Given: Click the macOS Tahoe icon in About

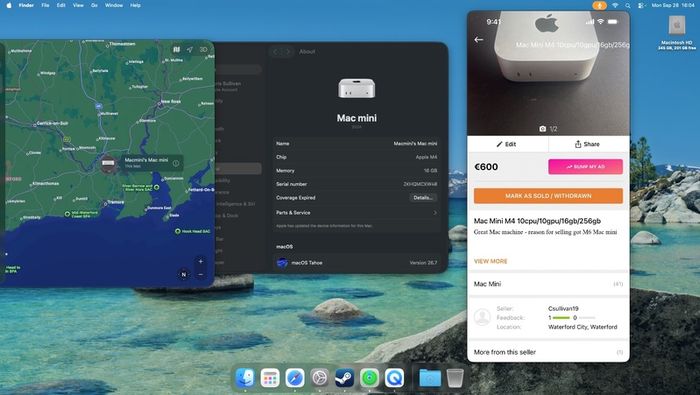Looking at the screenshot, I should [x=282, y=262].
